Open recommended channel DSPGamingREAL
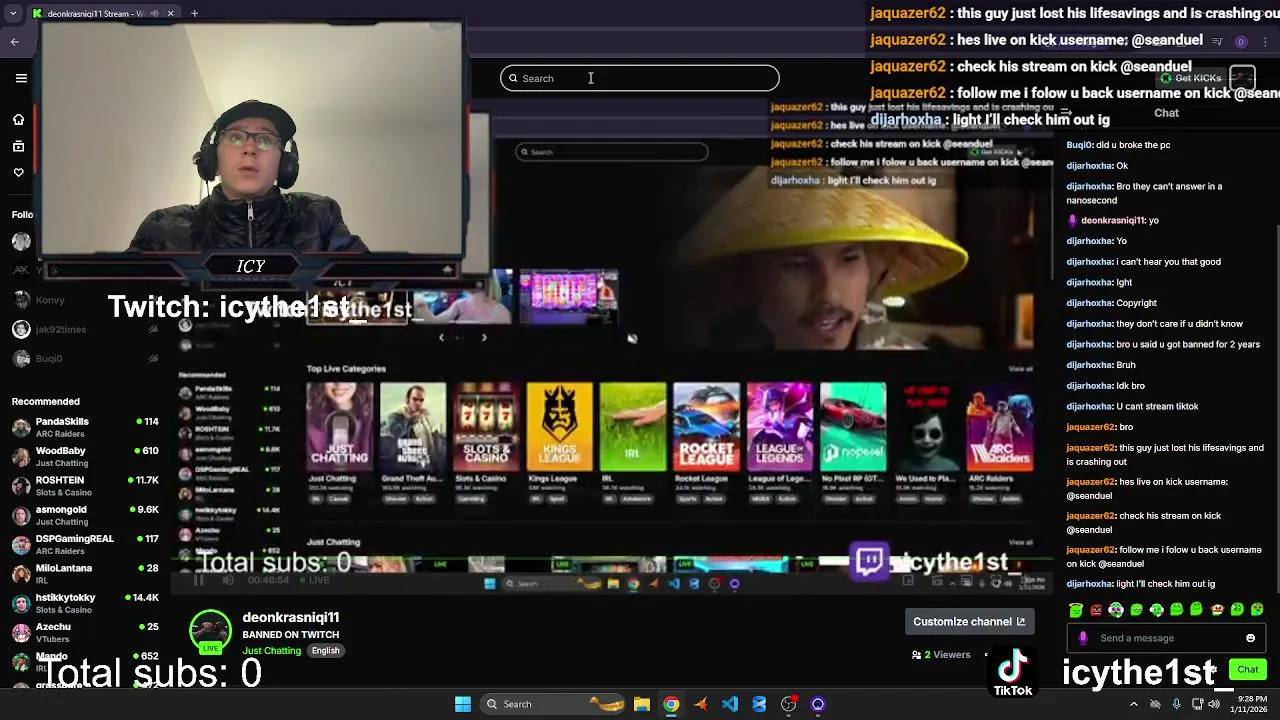Viewport: 1280px width, 720px height. [85, 544]
